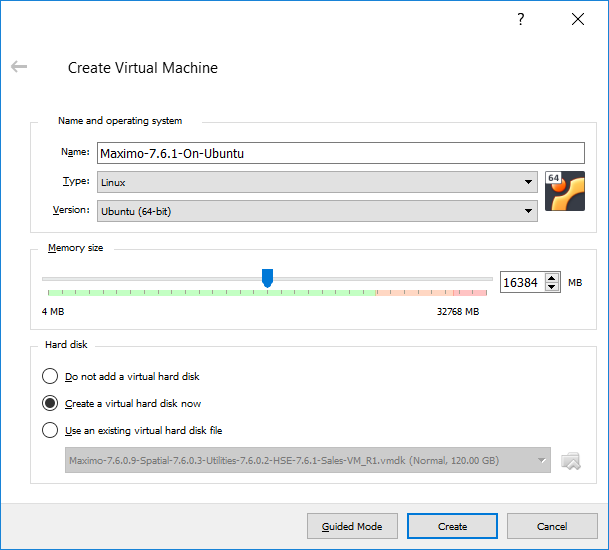609x550 pixels.
Task: Open the existing hard disk file dropdown
Action: point(308,460)
